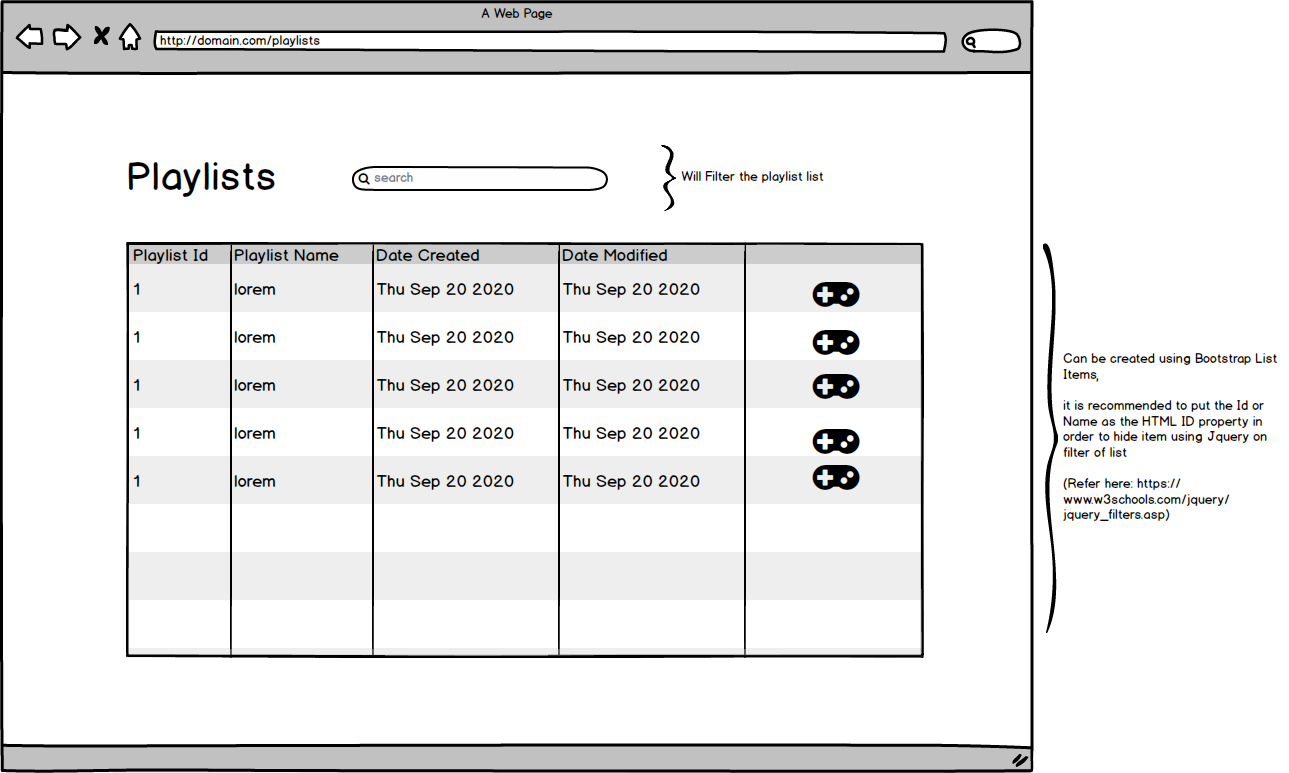Screen dimensions: 1289x773
Task: Stop page loading with the X icon
Action: coord(101,37)
